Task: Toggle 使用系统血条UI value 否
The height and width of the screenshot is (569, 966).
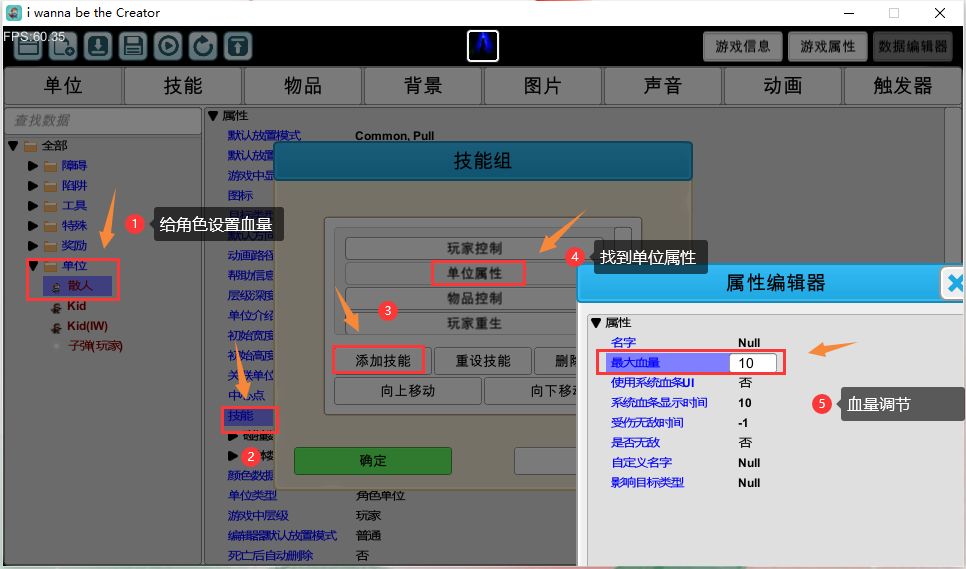Action: tap(745, 382)
